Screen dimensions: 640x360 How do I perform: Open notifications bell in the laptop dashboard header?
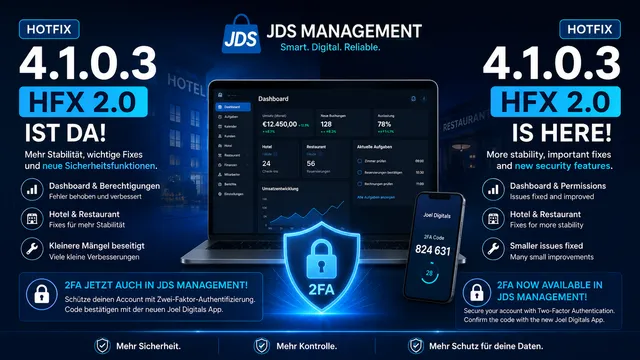coord(413,98)
